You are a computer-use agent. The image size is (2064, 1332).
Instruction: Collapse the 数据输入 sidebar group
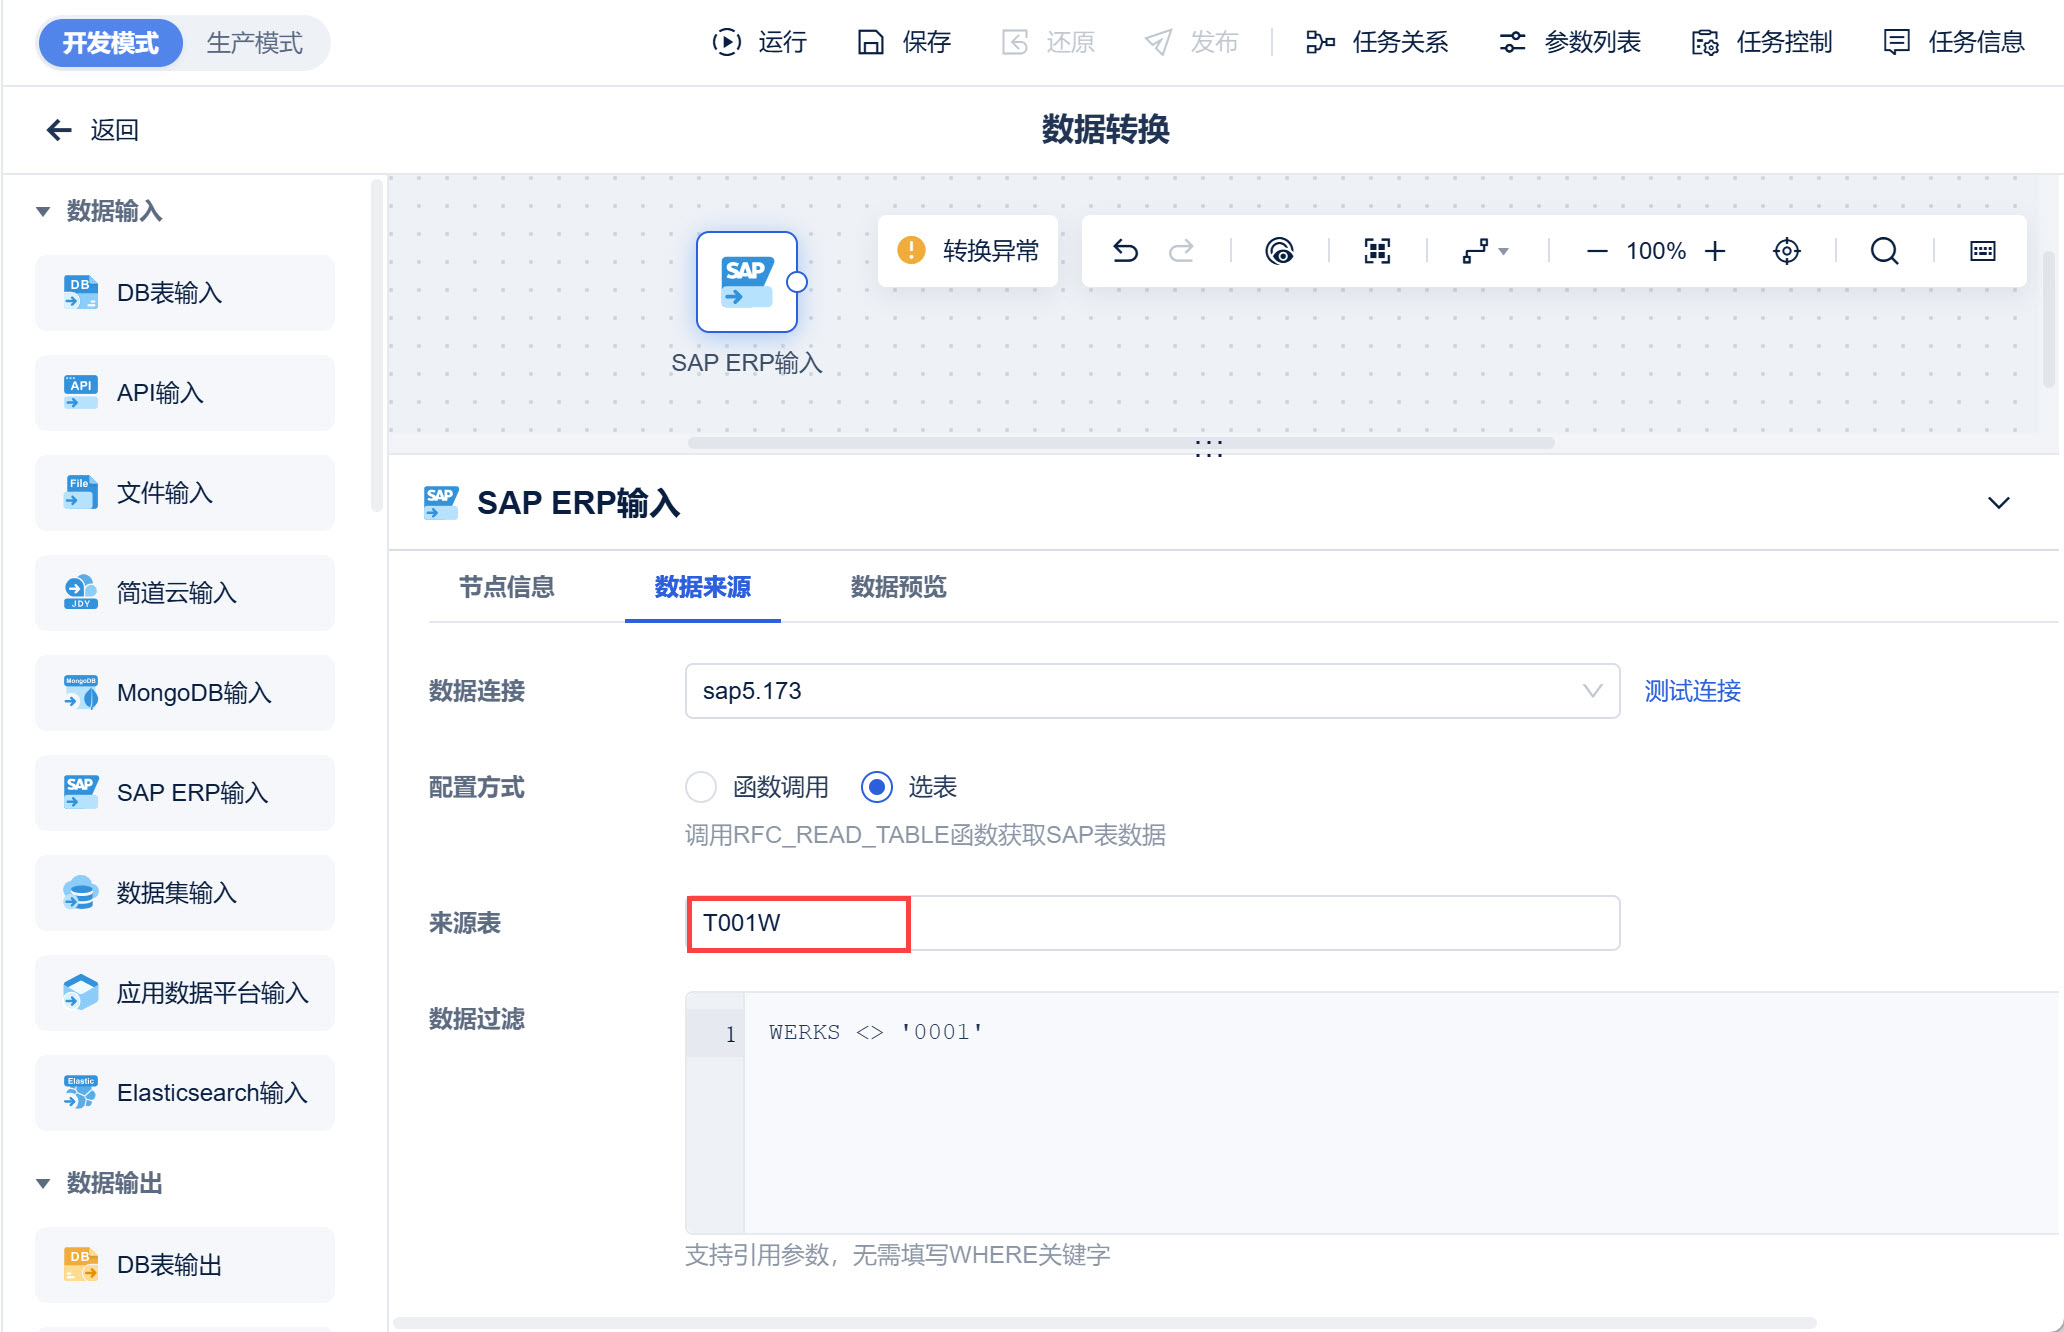click(x=43, y=211)
